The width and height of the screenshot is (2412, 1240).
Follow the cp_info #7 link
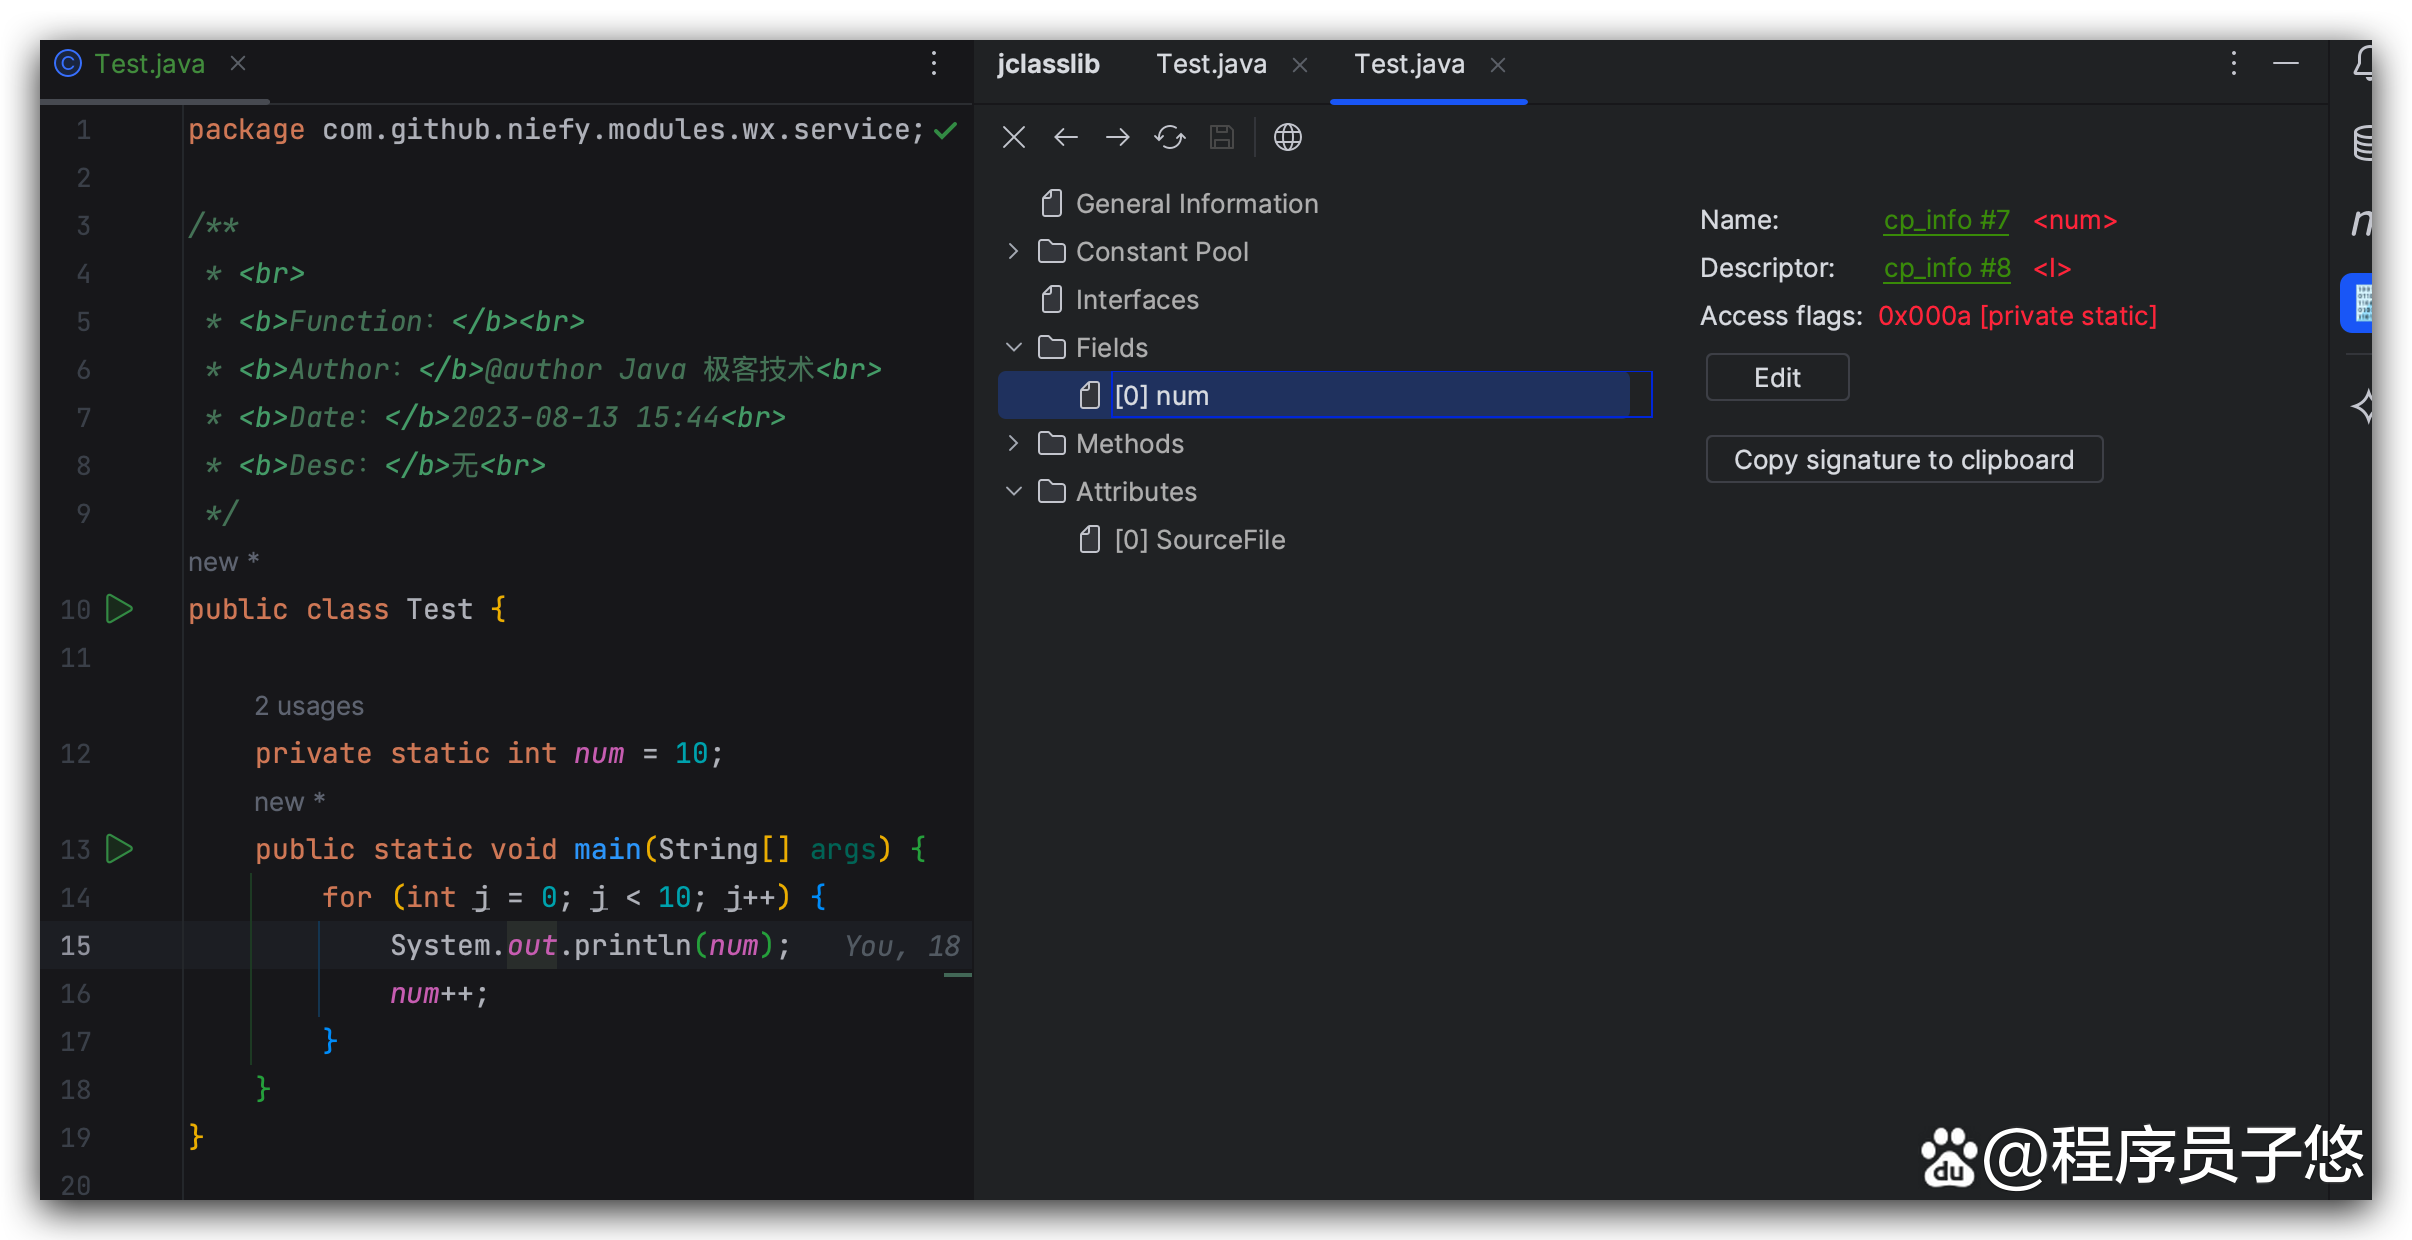pos(1945,220)
